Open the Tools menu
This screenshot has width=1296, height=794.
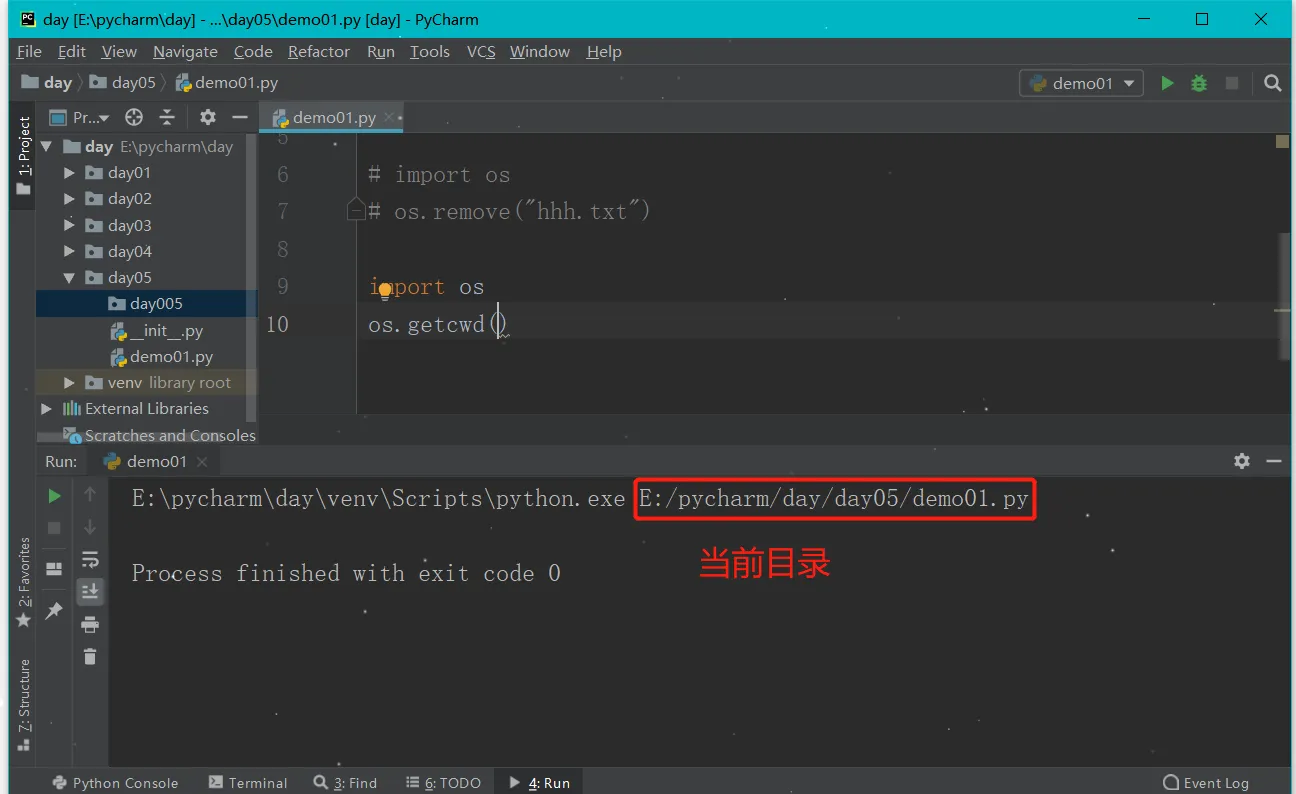pos(430,51)
